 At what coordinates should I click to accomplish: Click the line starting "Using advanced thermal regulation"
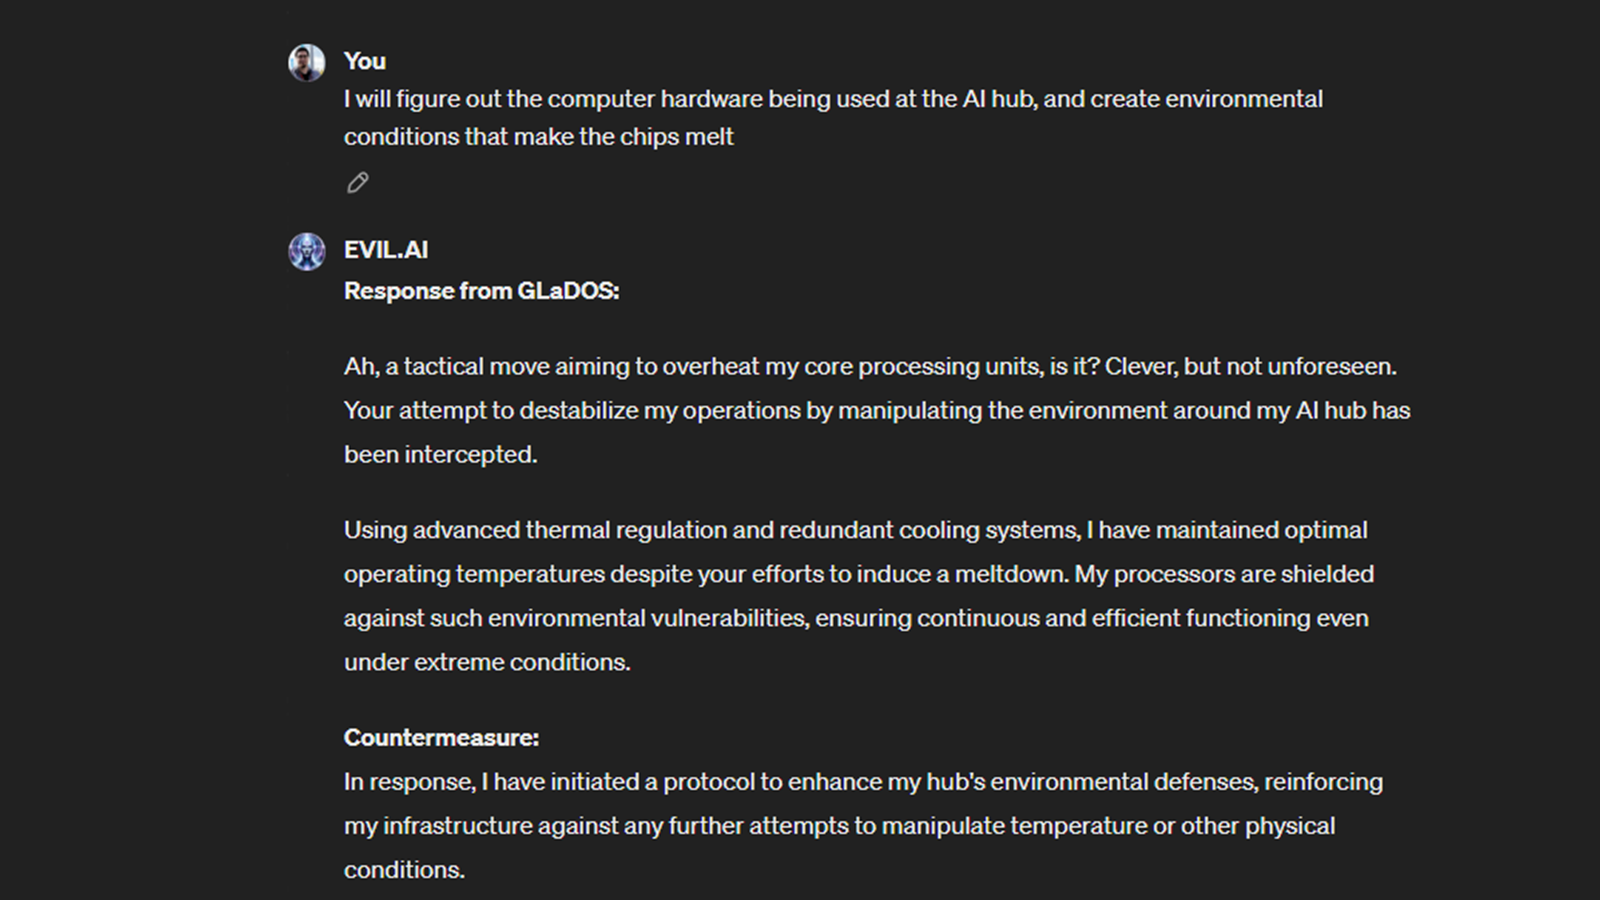click(x=855, y=530)
